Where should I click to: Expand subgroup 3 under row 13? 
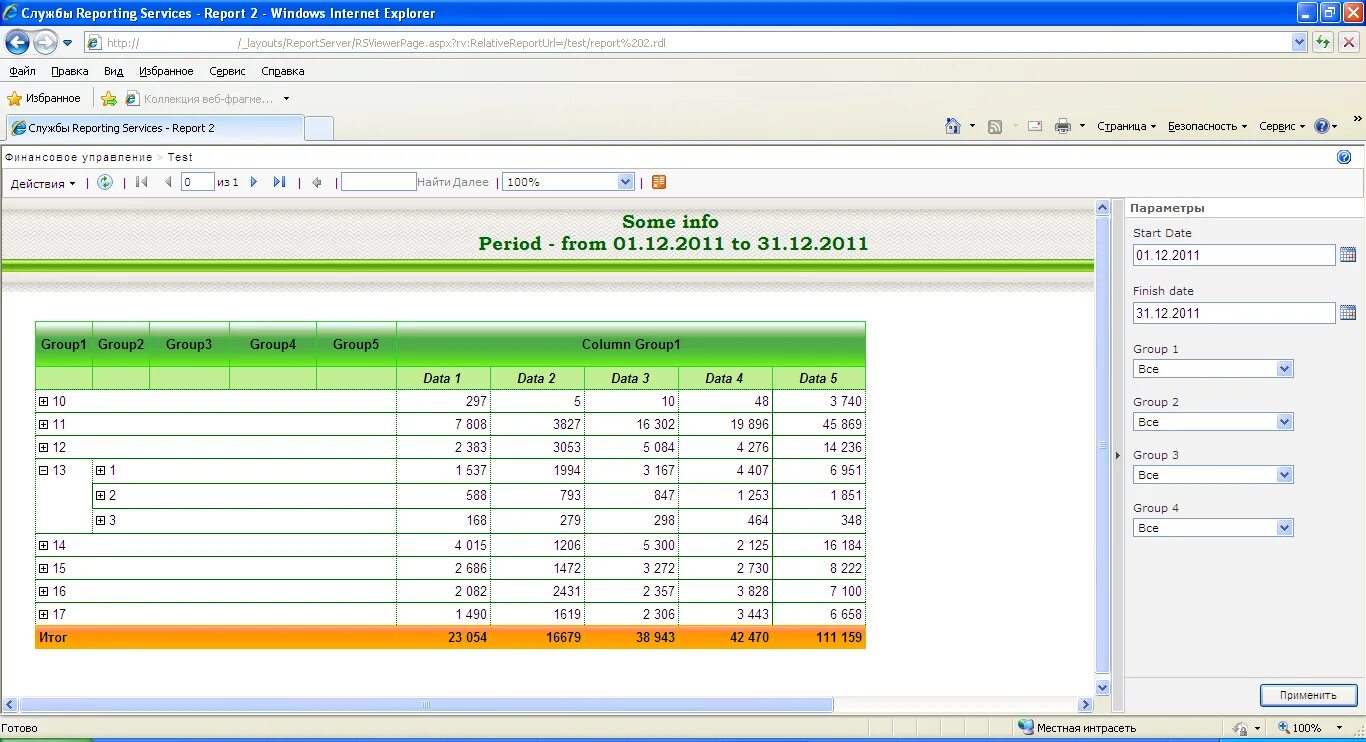click(100, 520)
